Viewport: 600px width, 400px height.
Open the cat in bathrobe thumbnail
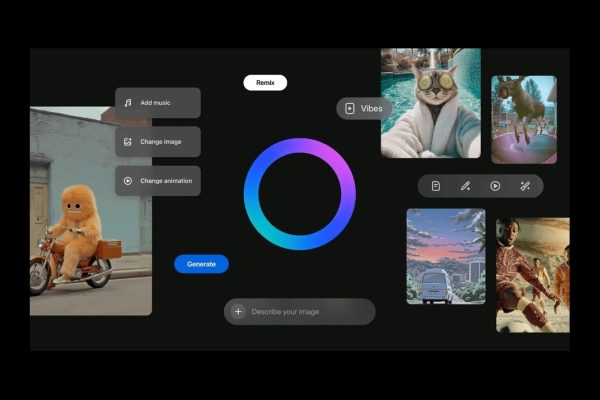click(x=430, y=103)
